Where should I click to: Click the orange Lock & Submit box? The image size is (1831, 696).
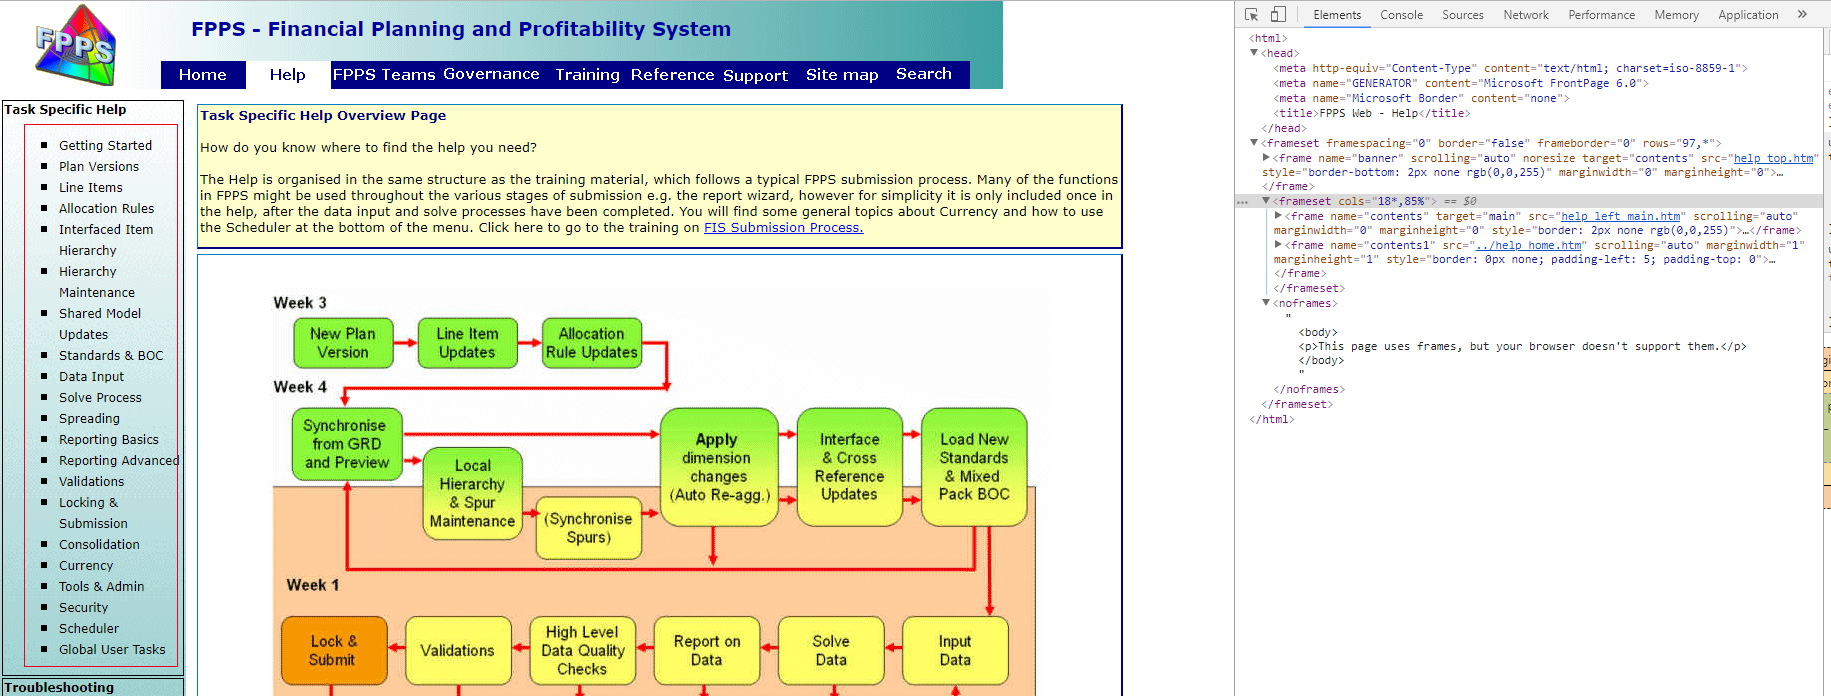coord(332,650)
